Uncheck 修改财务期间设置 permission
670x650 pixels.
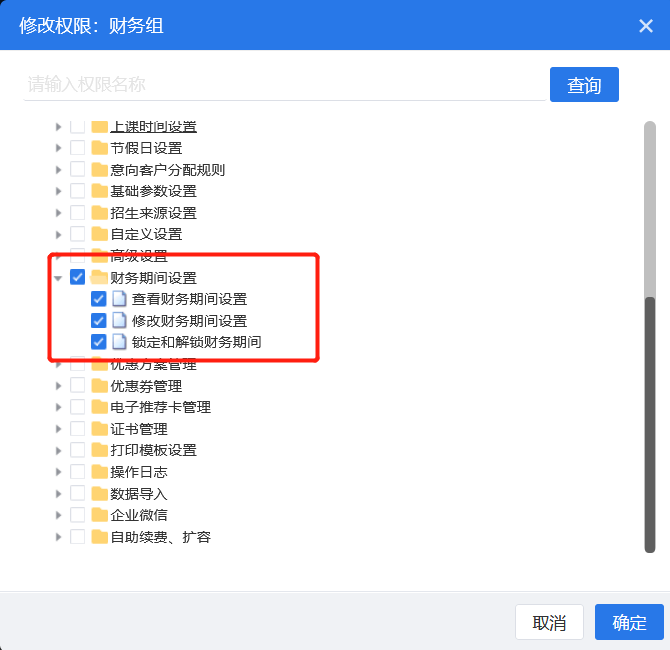coord(98,320)
